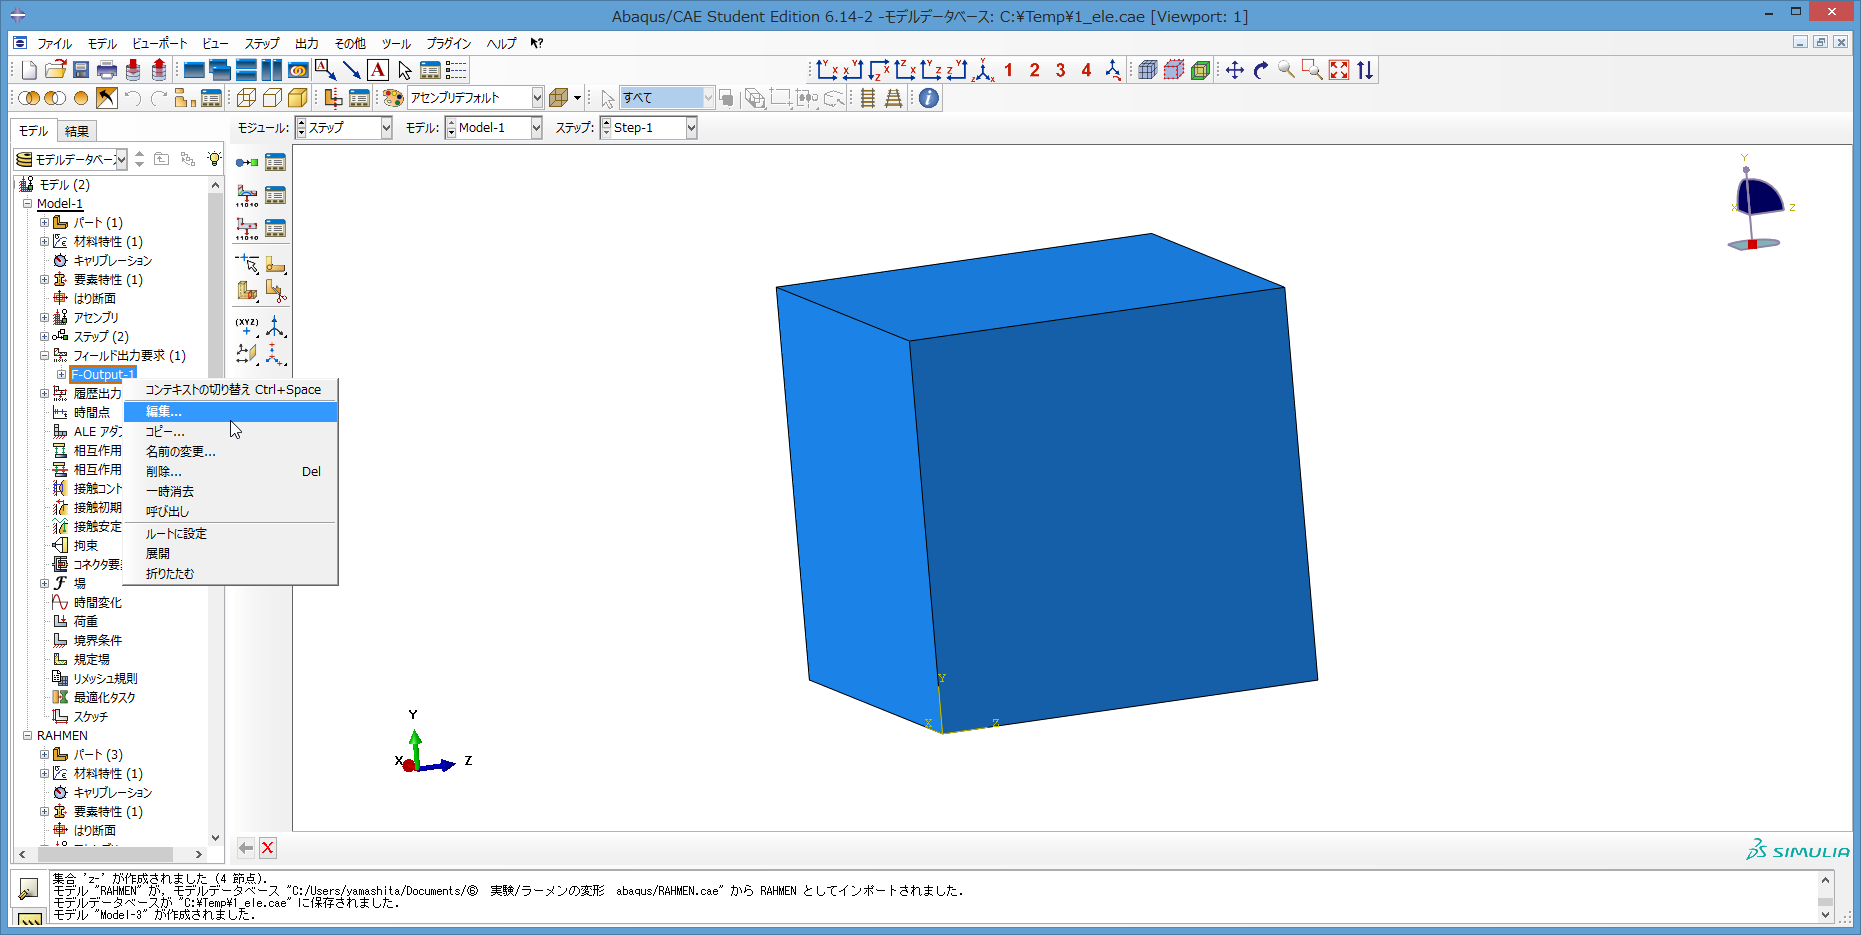
Task: Apply the XY front view icon
Action: 827,70
